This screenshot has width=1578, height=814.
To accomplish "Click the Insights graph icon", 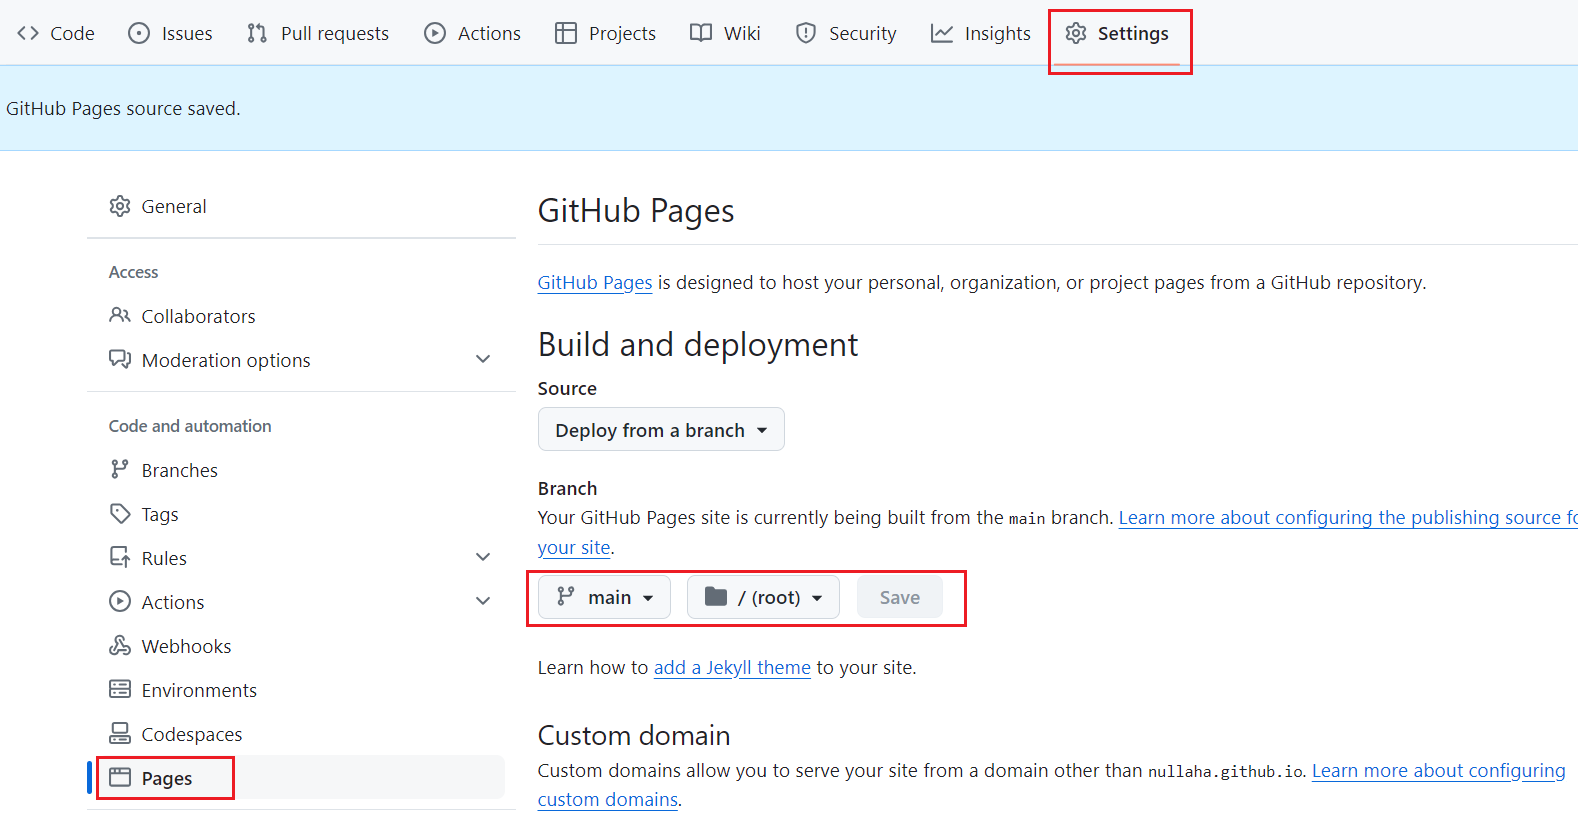I will [942, 33].
